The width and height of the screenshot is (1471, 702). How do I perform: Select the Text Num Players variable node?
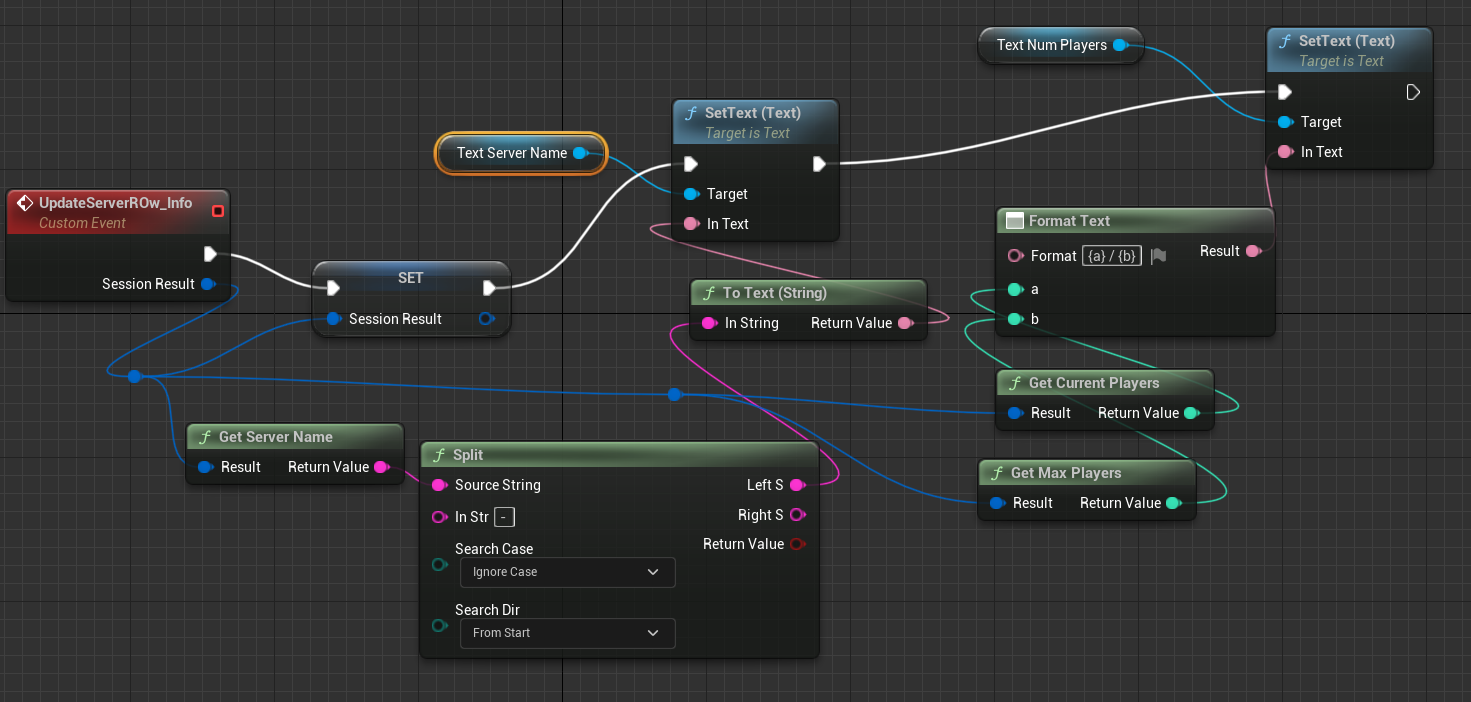1051,45
